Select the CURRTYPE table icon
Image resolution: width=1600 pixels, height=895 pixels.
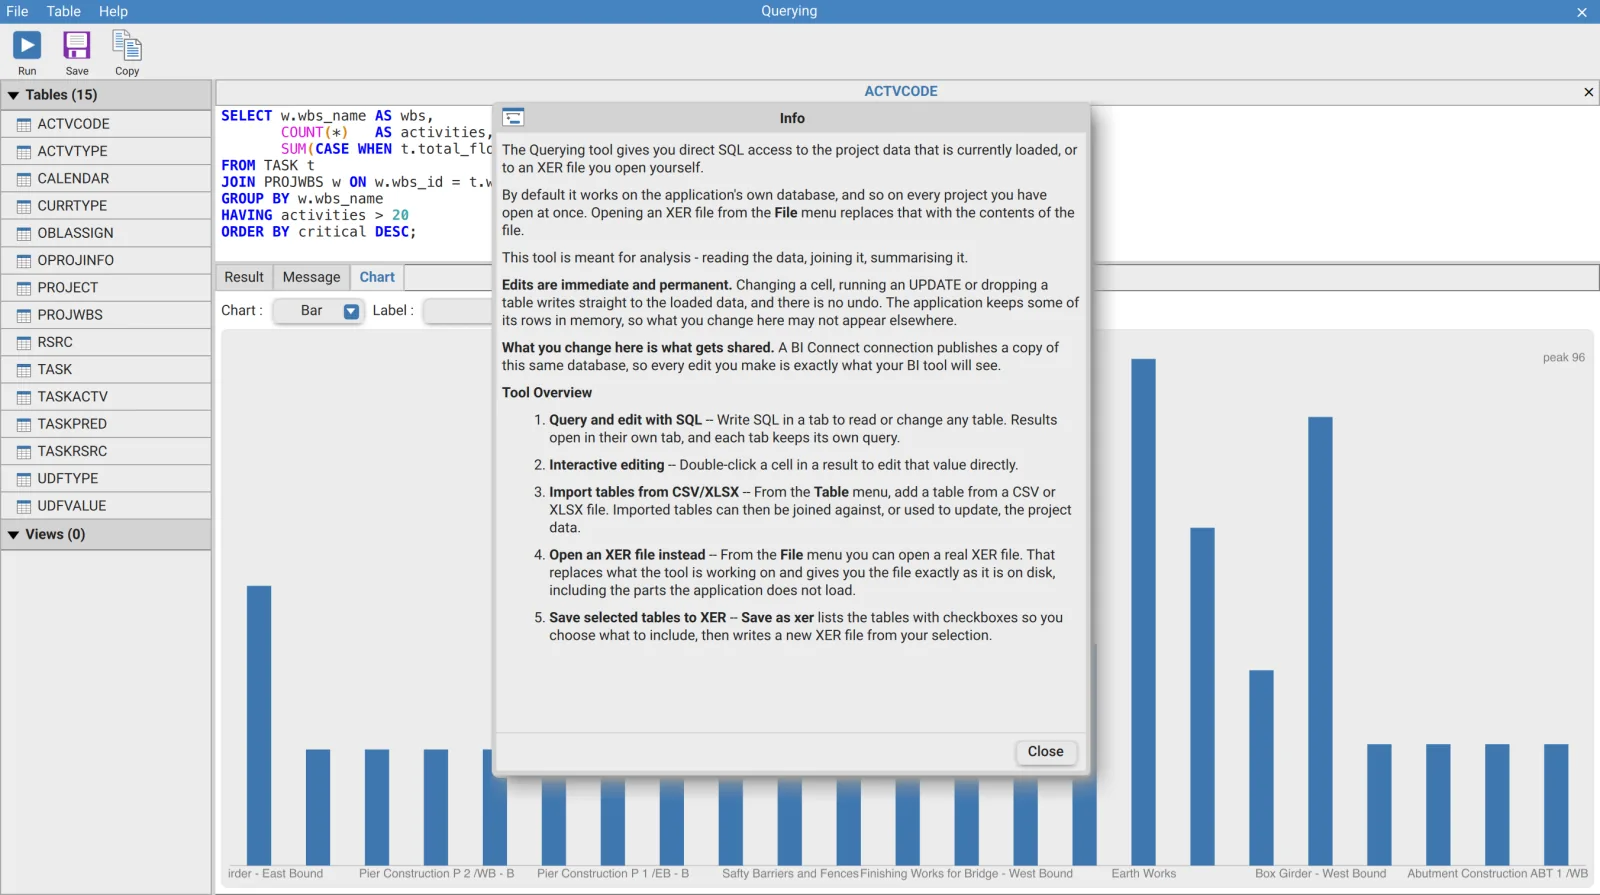[x=24, y=206]
